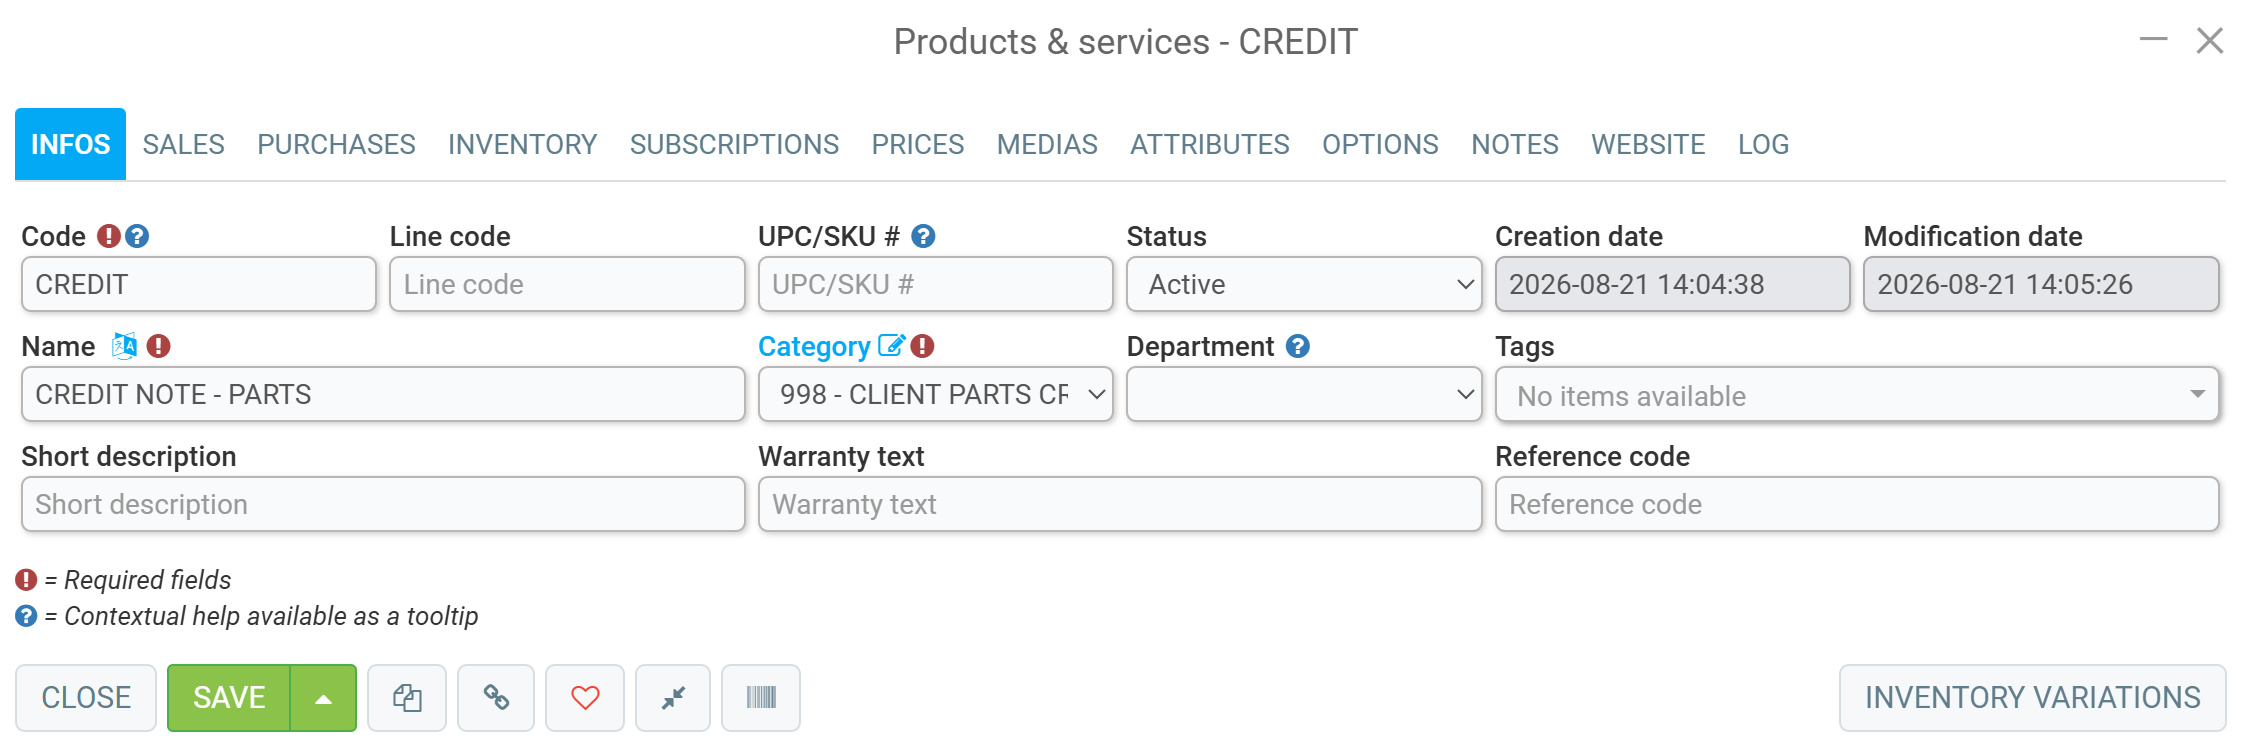
Task: Show help tooltip for UPC/SKU #
Action: pyautogui.click(x=924, y=236)
